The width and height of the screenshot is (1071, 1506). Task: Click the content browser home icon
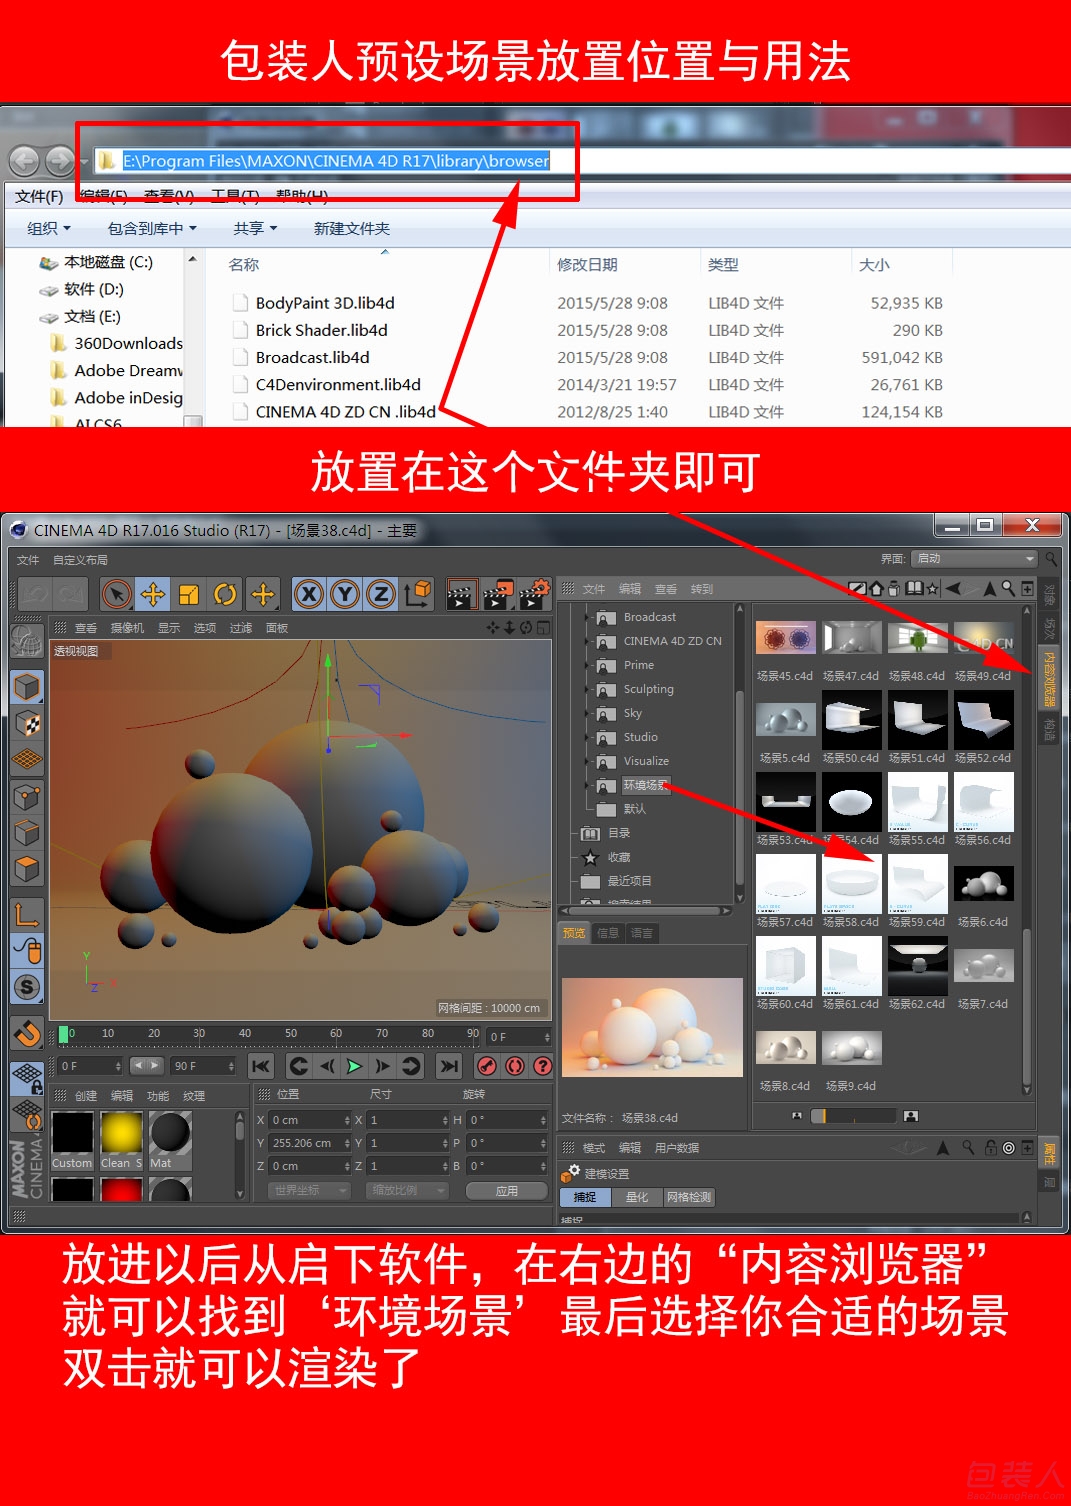(x=876, y=589)
